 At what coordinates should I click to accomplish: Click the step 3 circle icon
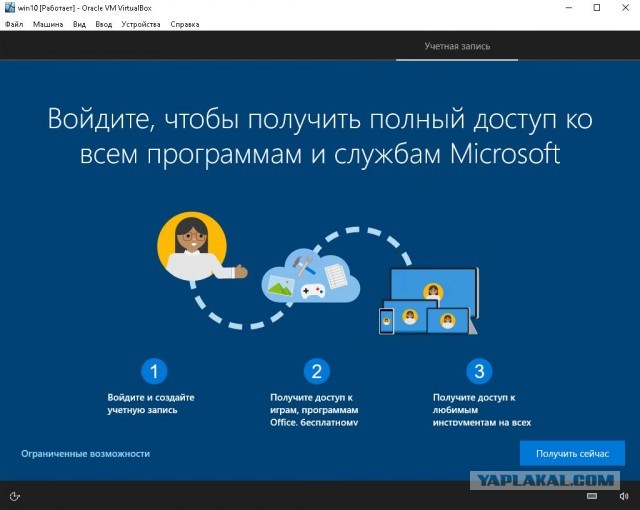[x=479, y=371]
